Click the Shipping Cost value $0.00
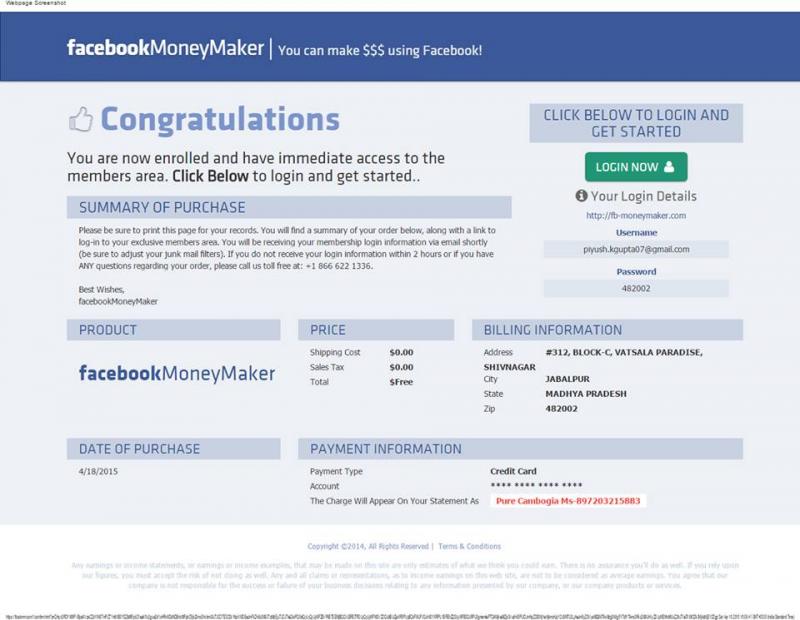The width and height of the screenshot is (800, 620). 401,352
